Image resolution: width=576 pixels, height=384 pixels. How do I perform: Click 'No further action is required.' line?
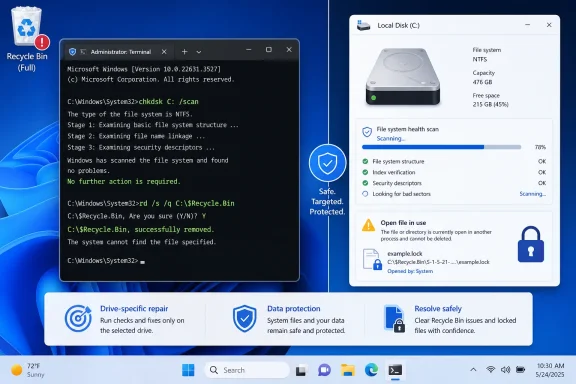coord(124,182)
